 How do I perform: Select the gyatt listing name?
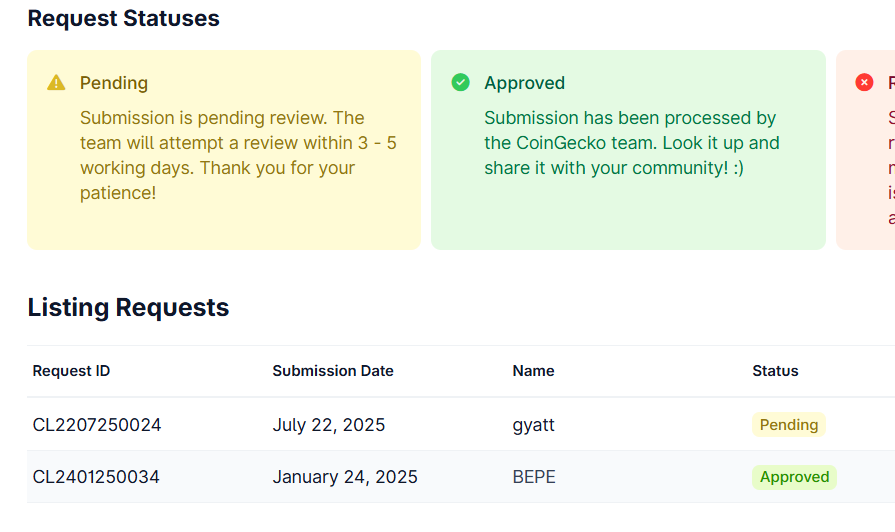(534, 425)
